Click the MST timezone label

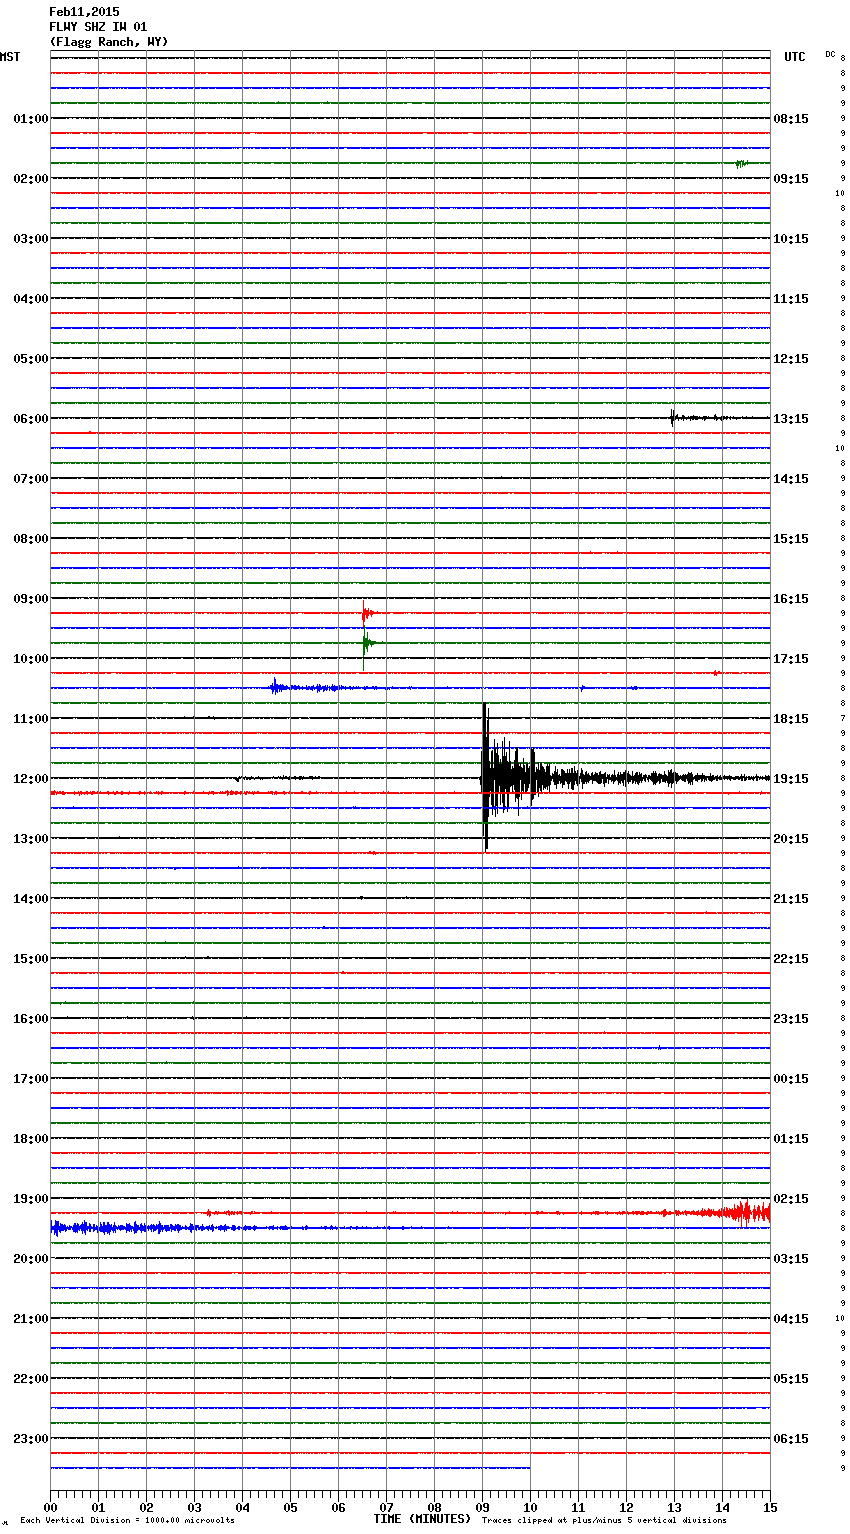[9, 57]
